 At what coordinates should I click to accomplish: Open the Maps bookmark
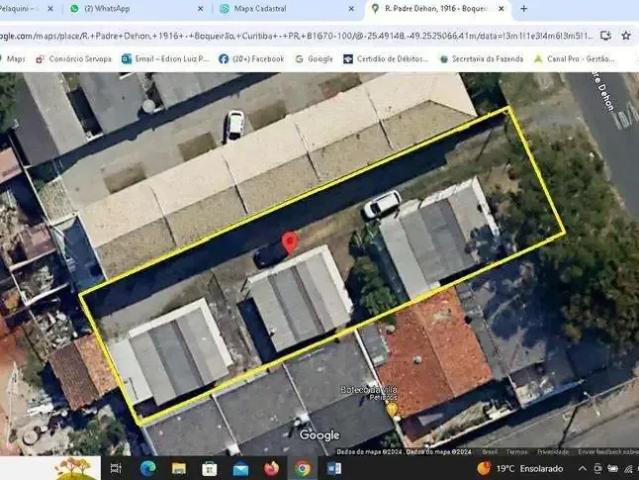point(12,59)
